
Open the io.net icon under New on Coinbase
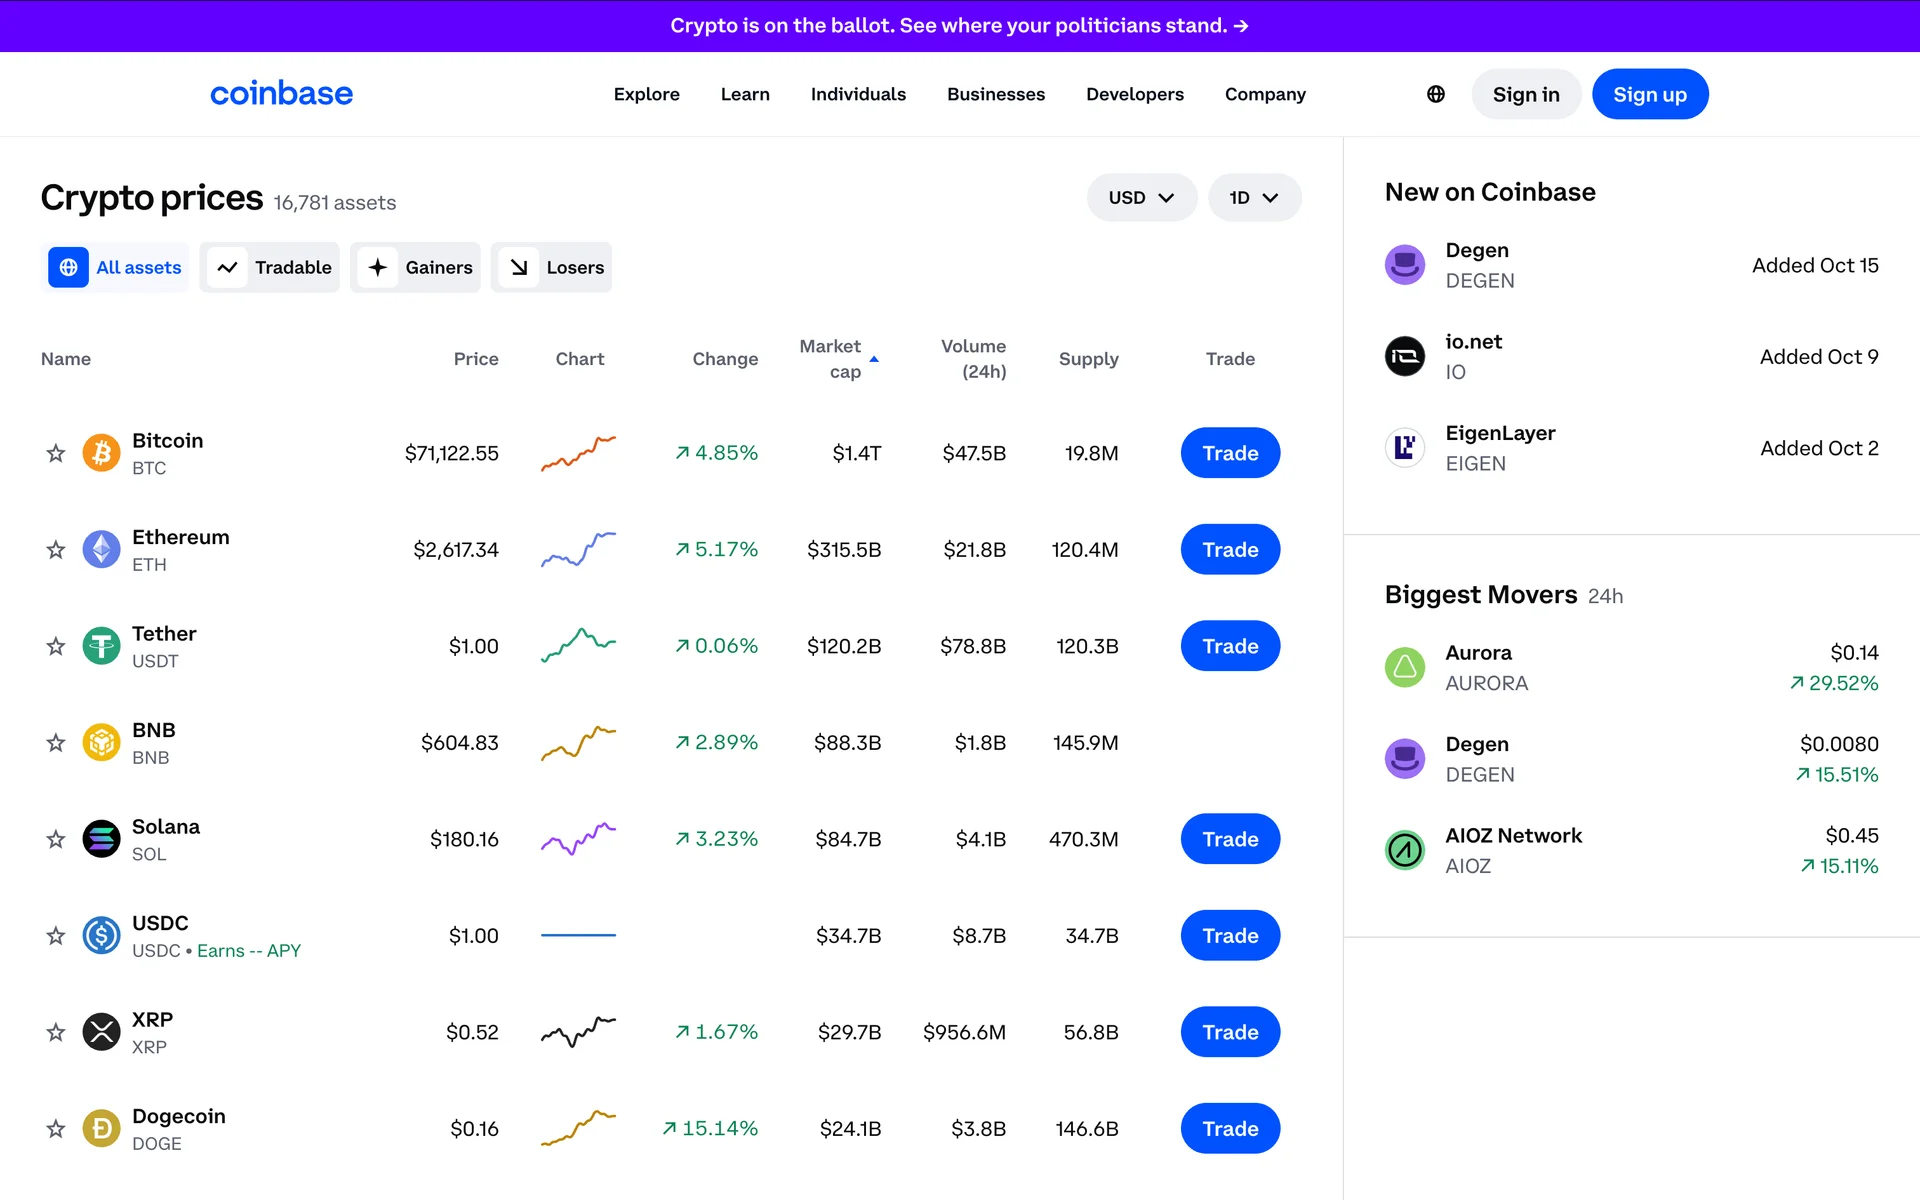(x=1404, y=356)
